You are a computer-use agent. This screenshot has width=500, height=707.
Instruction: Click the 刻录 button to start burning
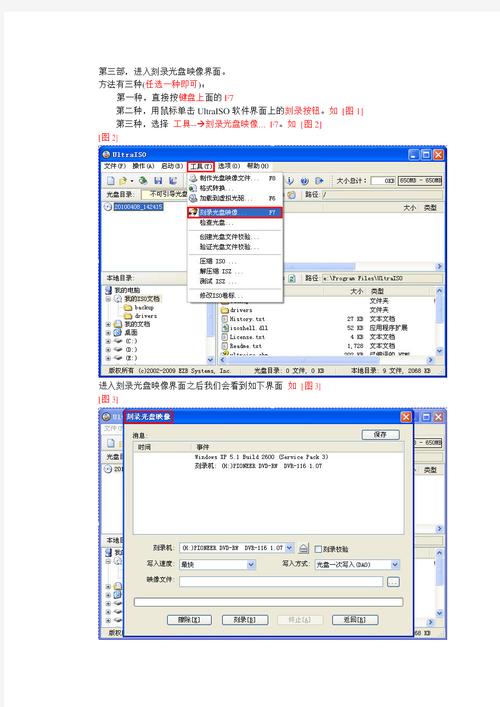click(245, 620)
